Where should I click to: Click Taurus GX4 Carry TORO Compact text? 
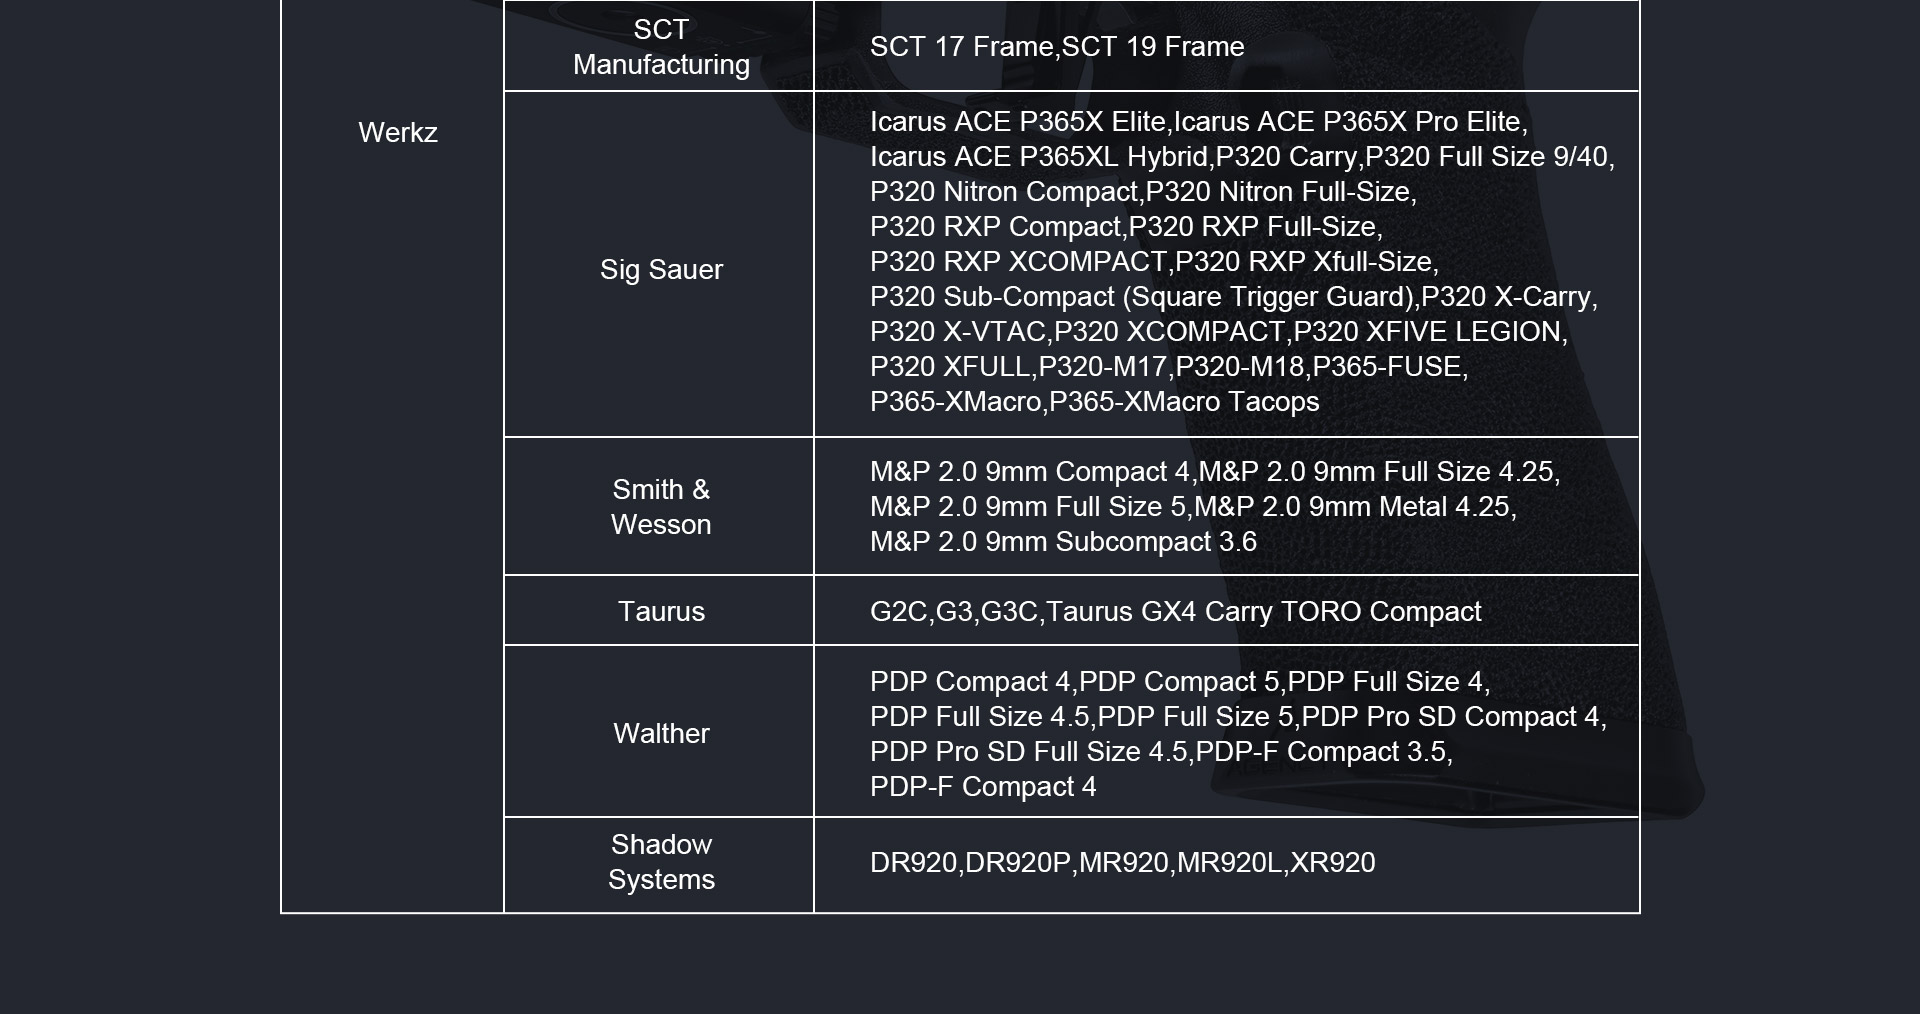1263,612
